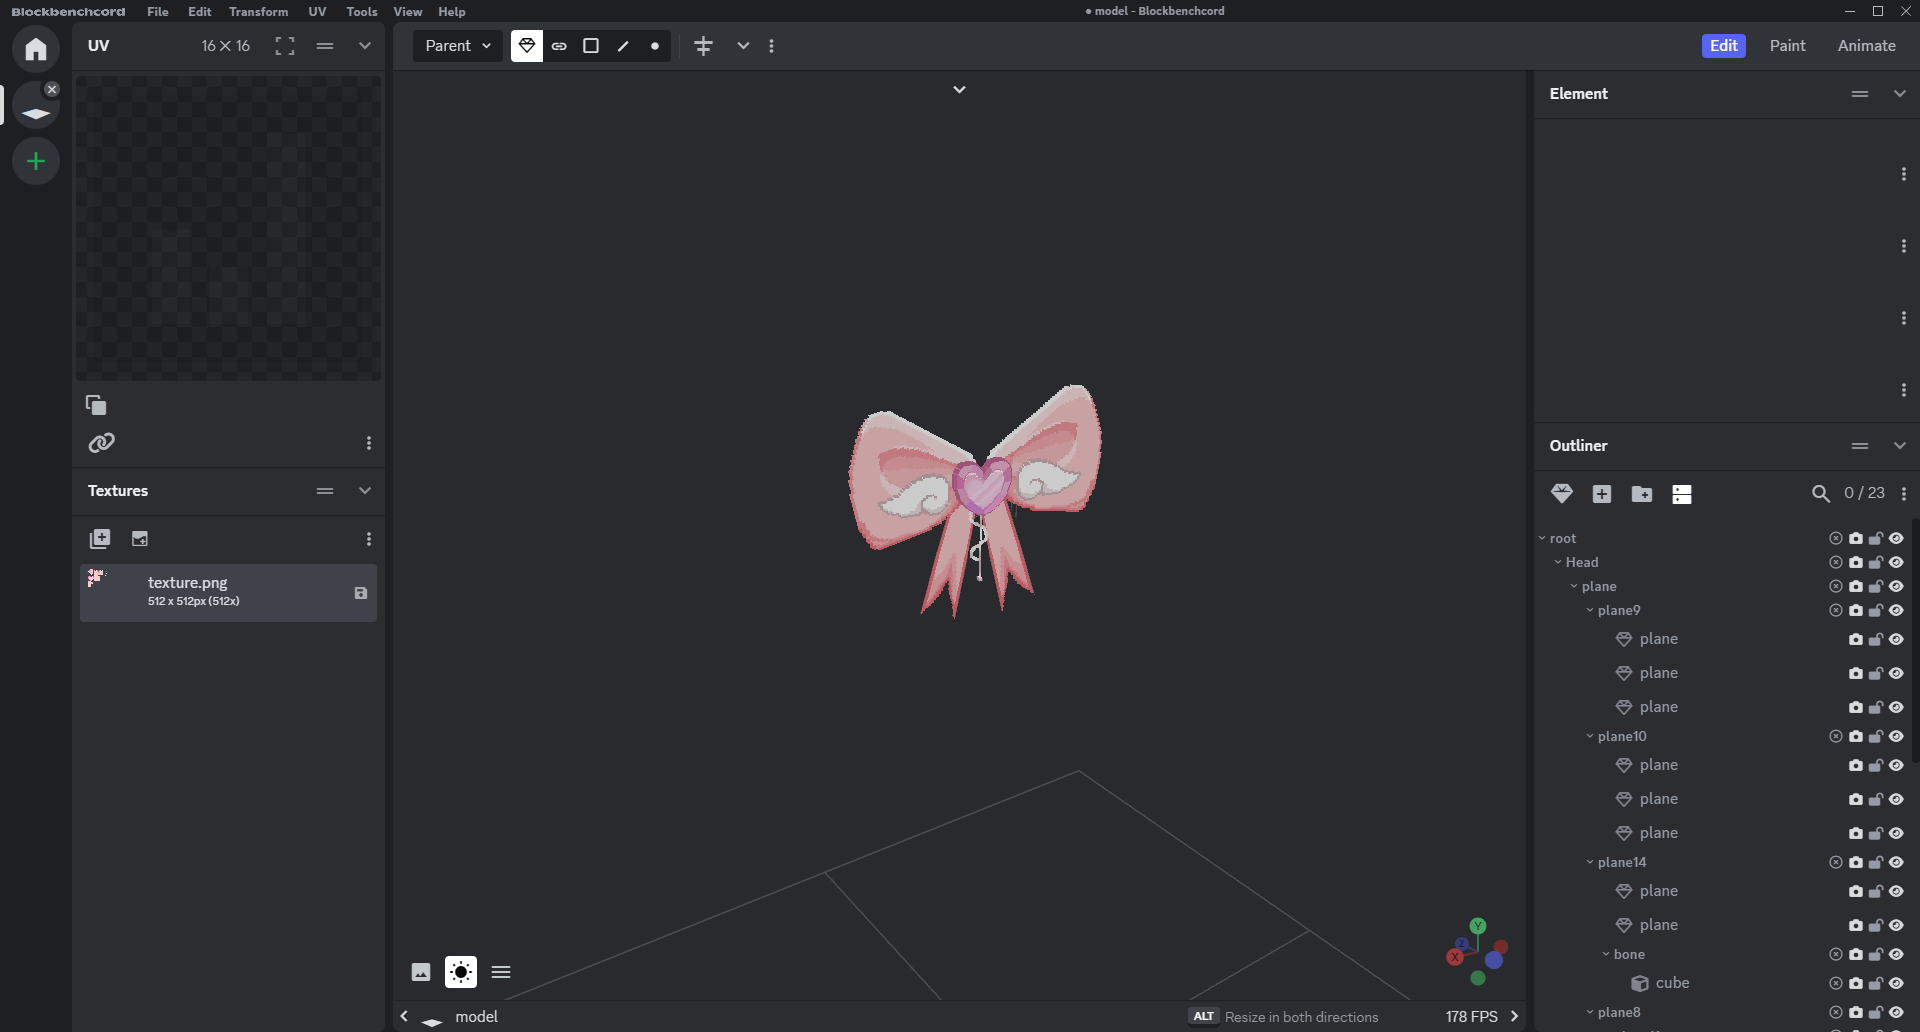
Task: Toggle lock on the plane10 group
Action: (x=1876, y=736)
